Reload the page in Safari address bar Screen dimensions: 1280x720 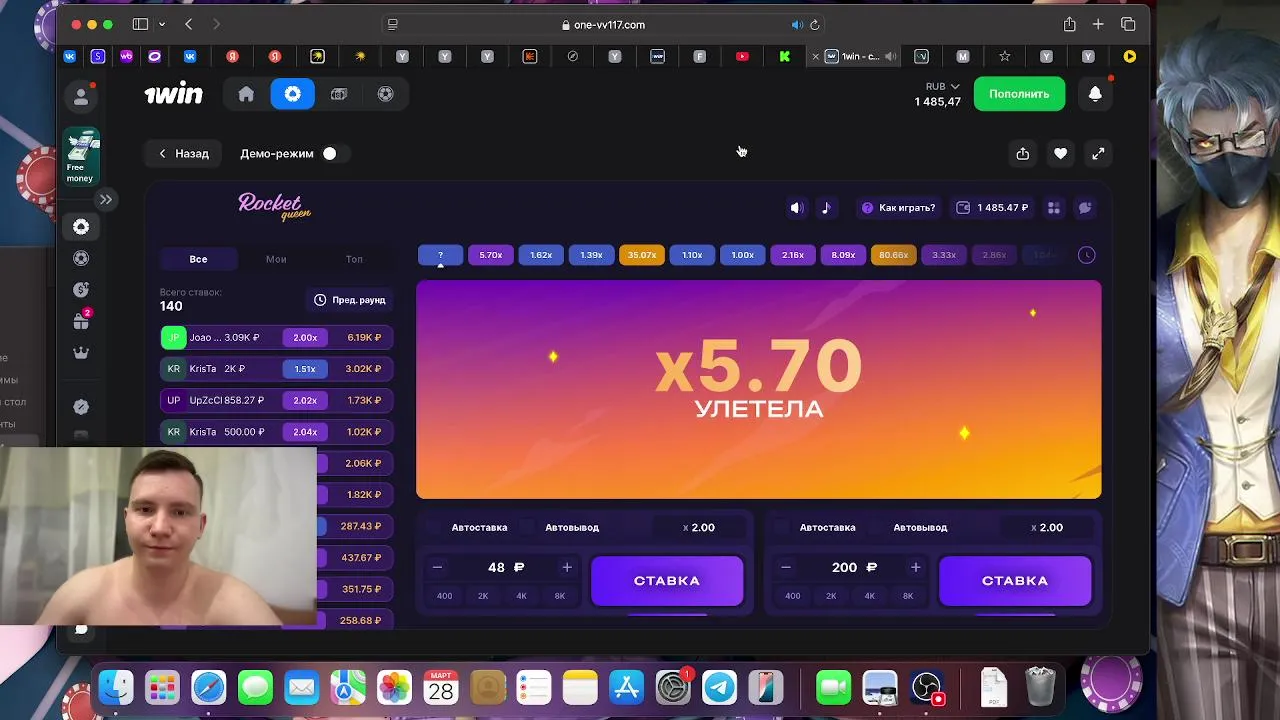815,25
